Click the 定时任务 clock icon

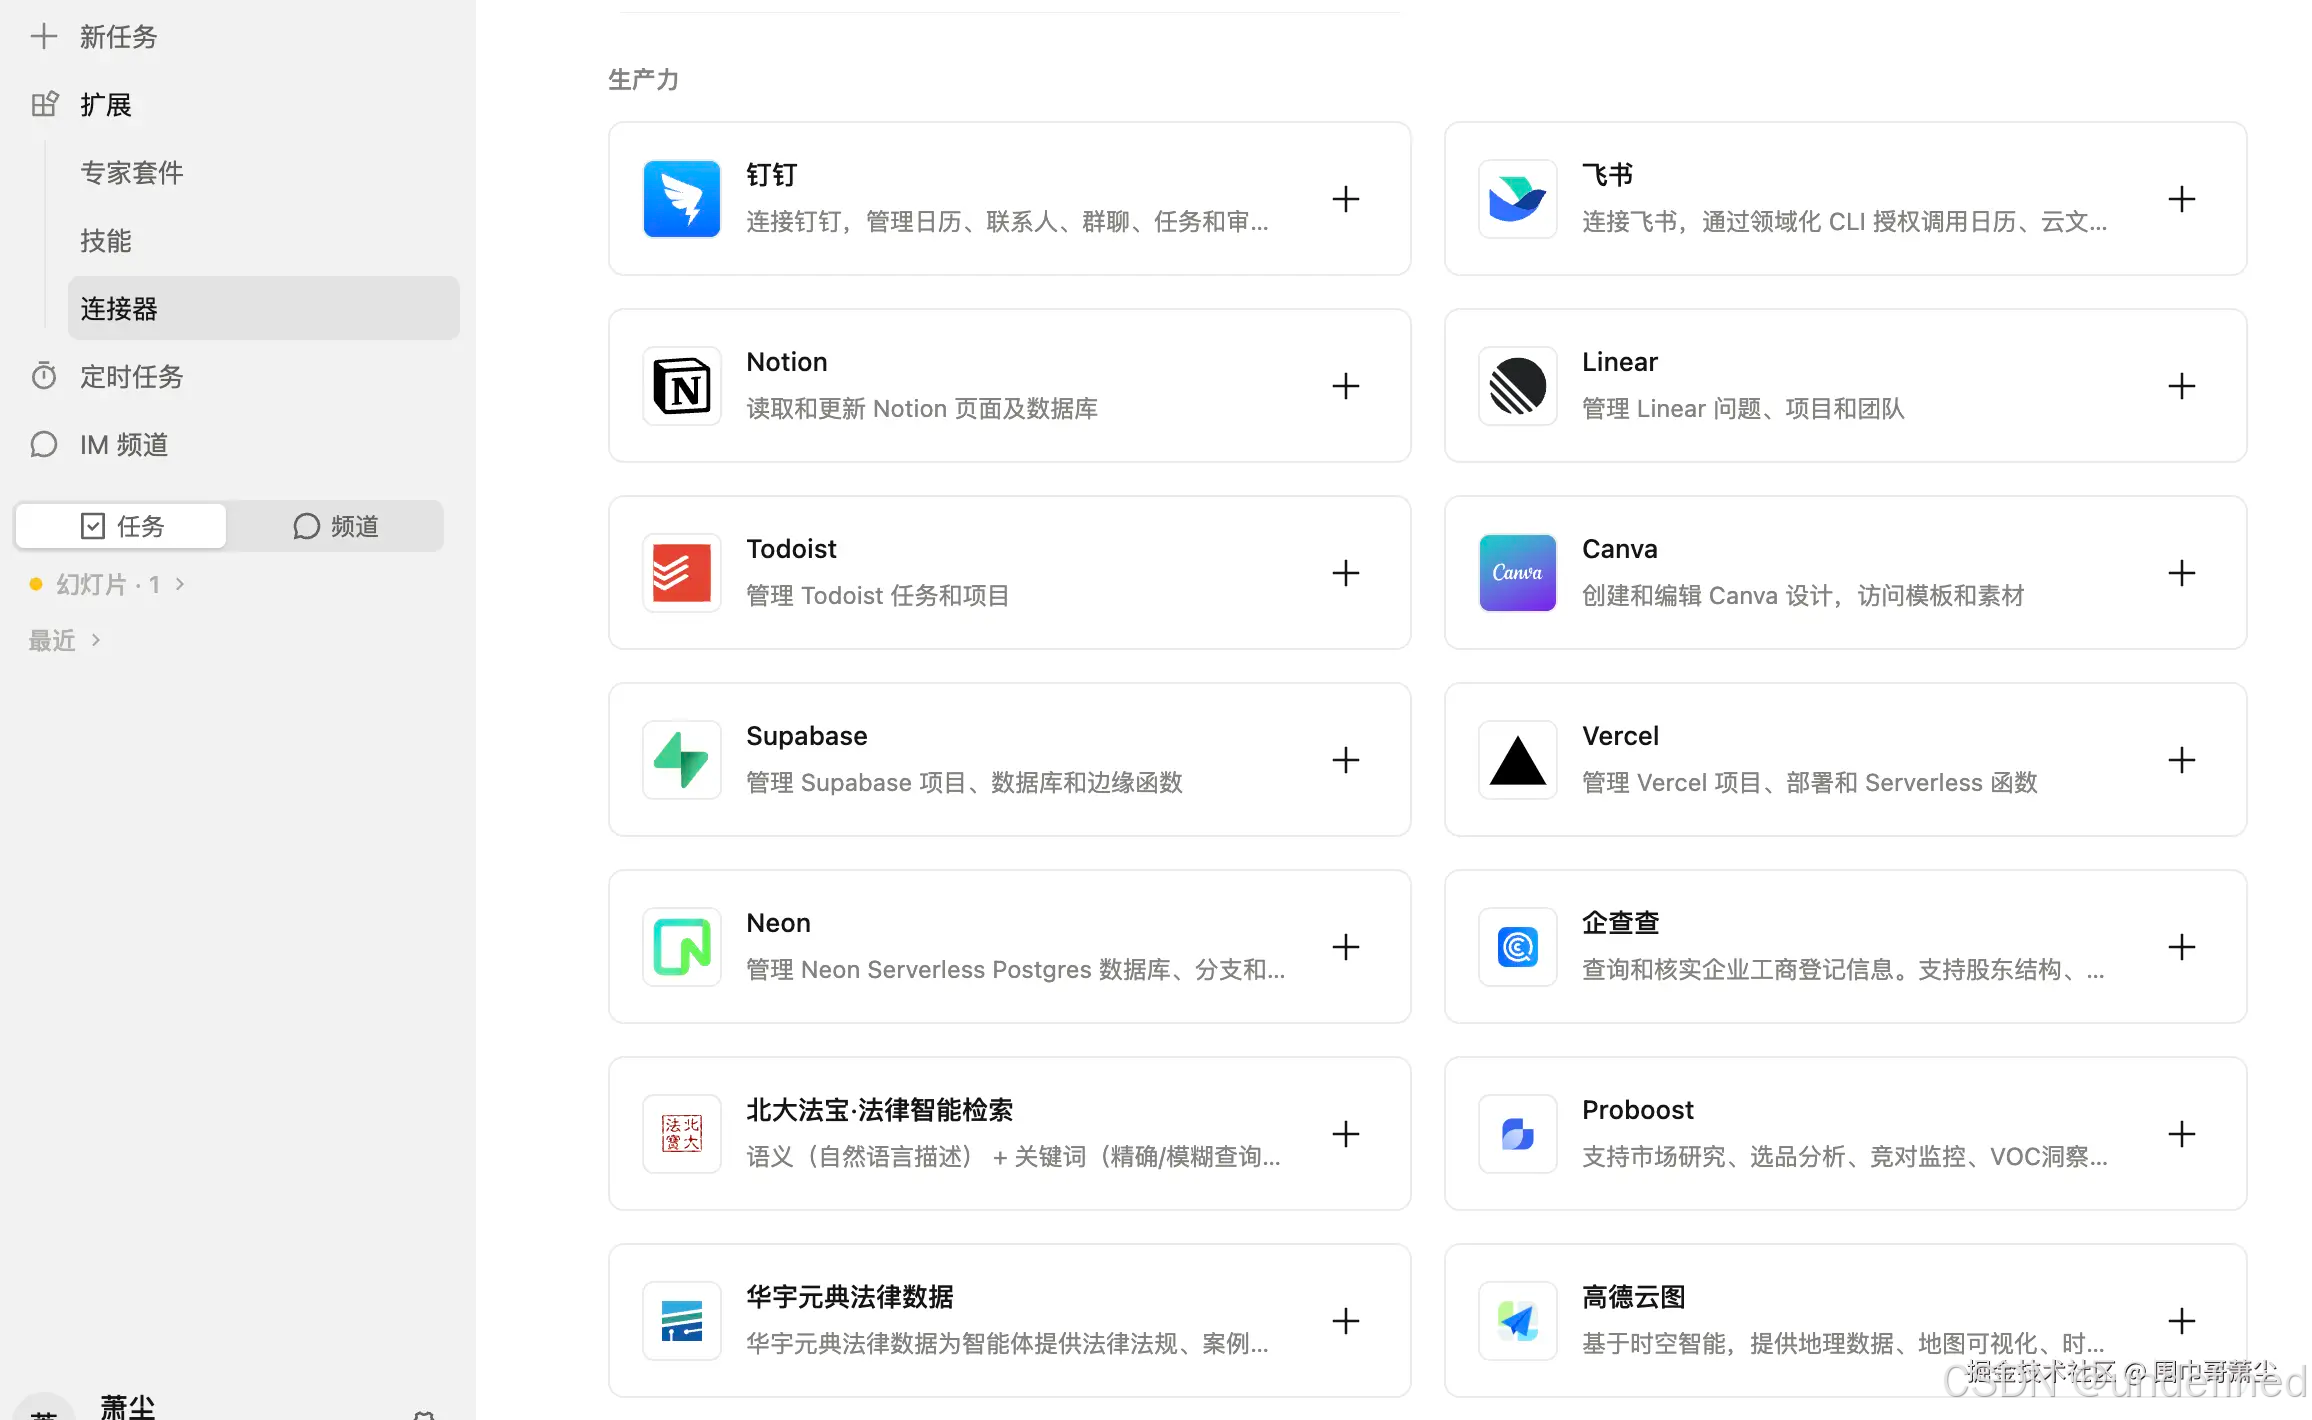pos(44,376)
